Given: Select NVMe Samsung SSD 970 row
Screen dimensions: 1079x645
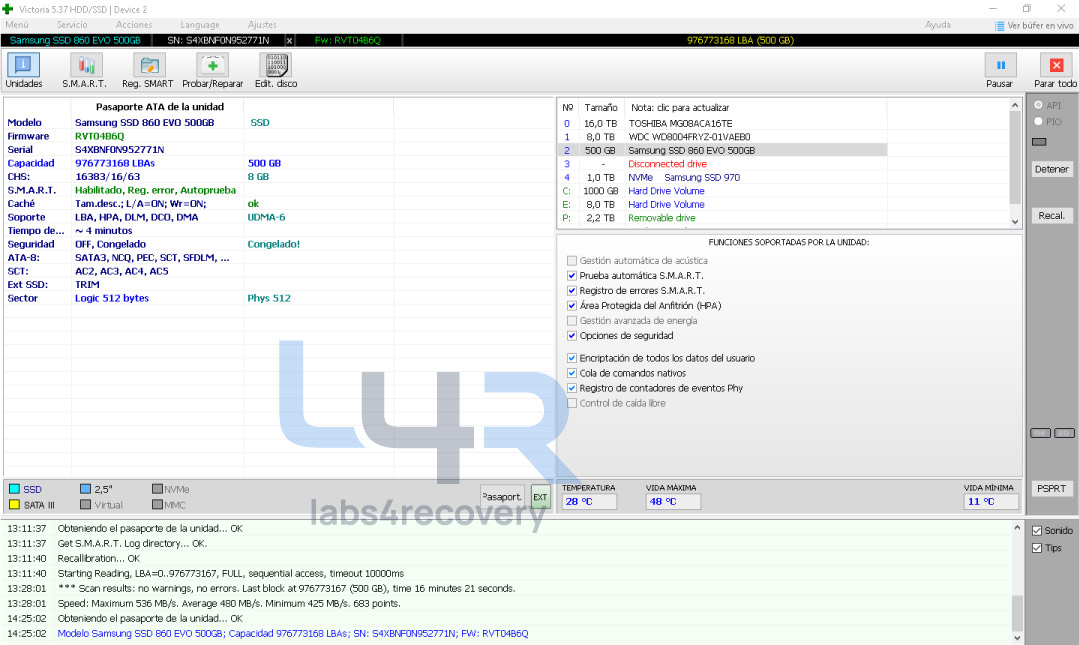Looking at the screenshot, I should coord(723,178).
